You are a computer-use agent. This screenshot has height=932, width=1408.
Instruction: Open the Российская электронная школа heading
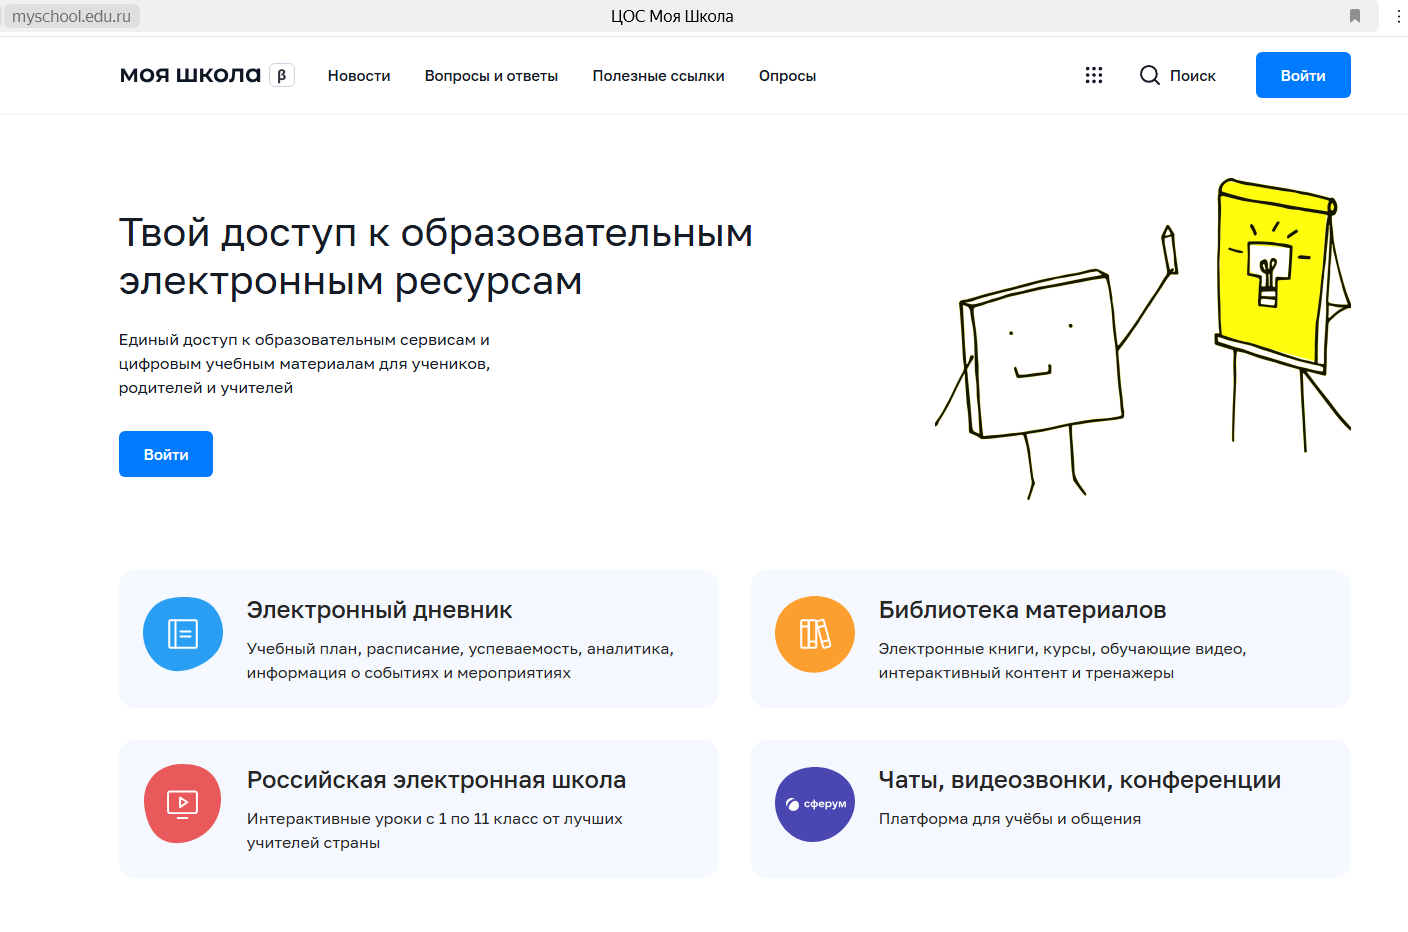436,780
